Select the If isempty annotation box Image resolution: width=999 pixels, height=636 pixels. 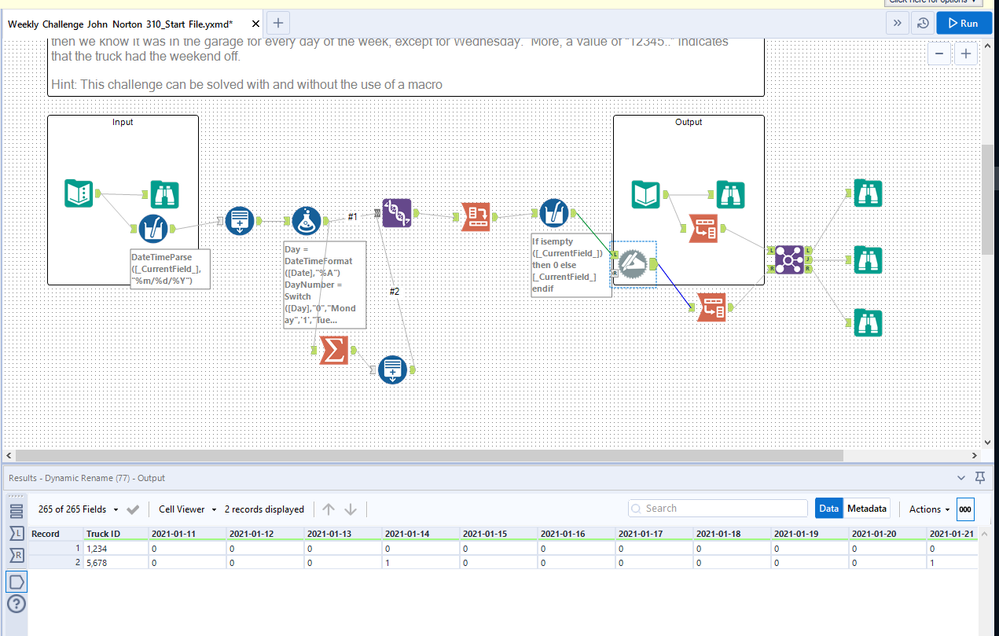571,265
